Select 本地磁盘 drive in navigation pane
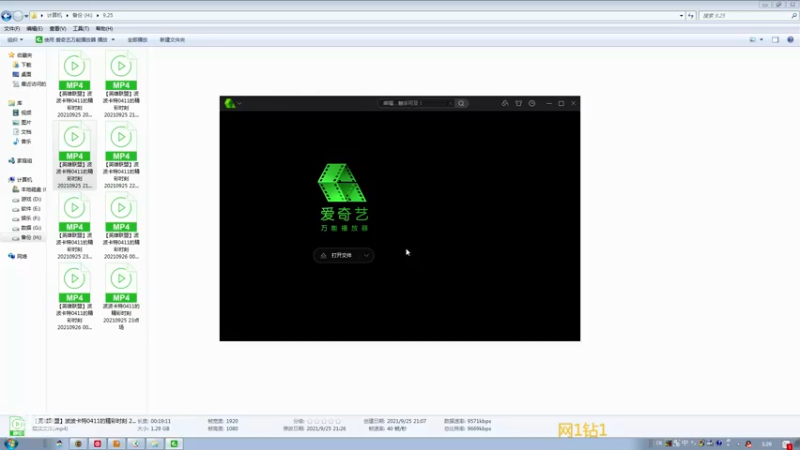Image resolution: width=800 pixels, height=450 pixels. click(29, 189)
